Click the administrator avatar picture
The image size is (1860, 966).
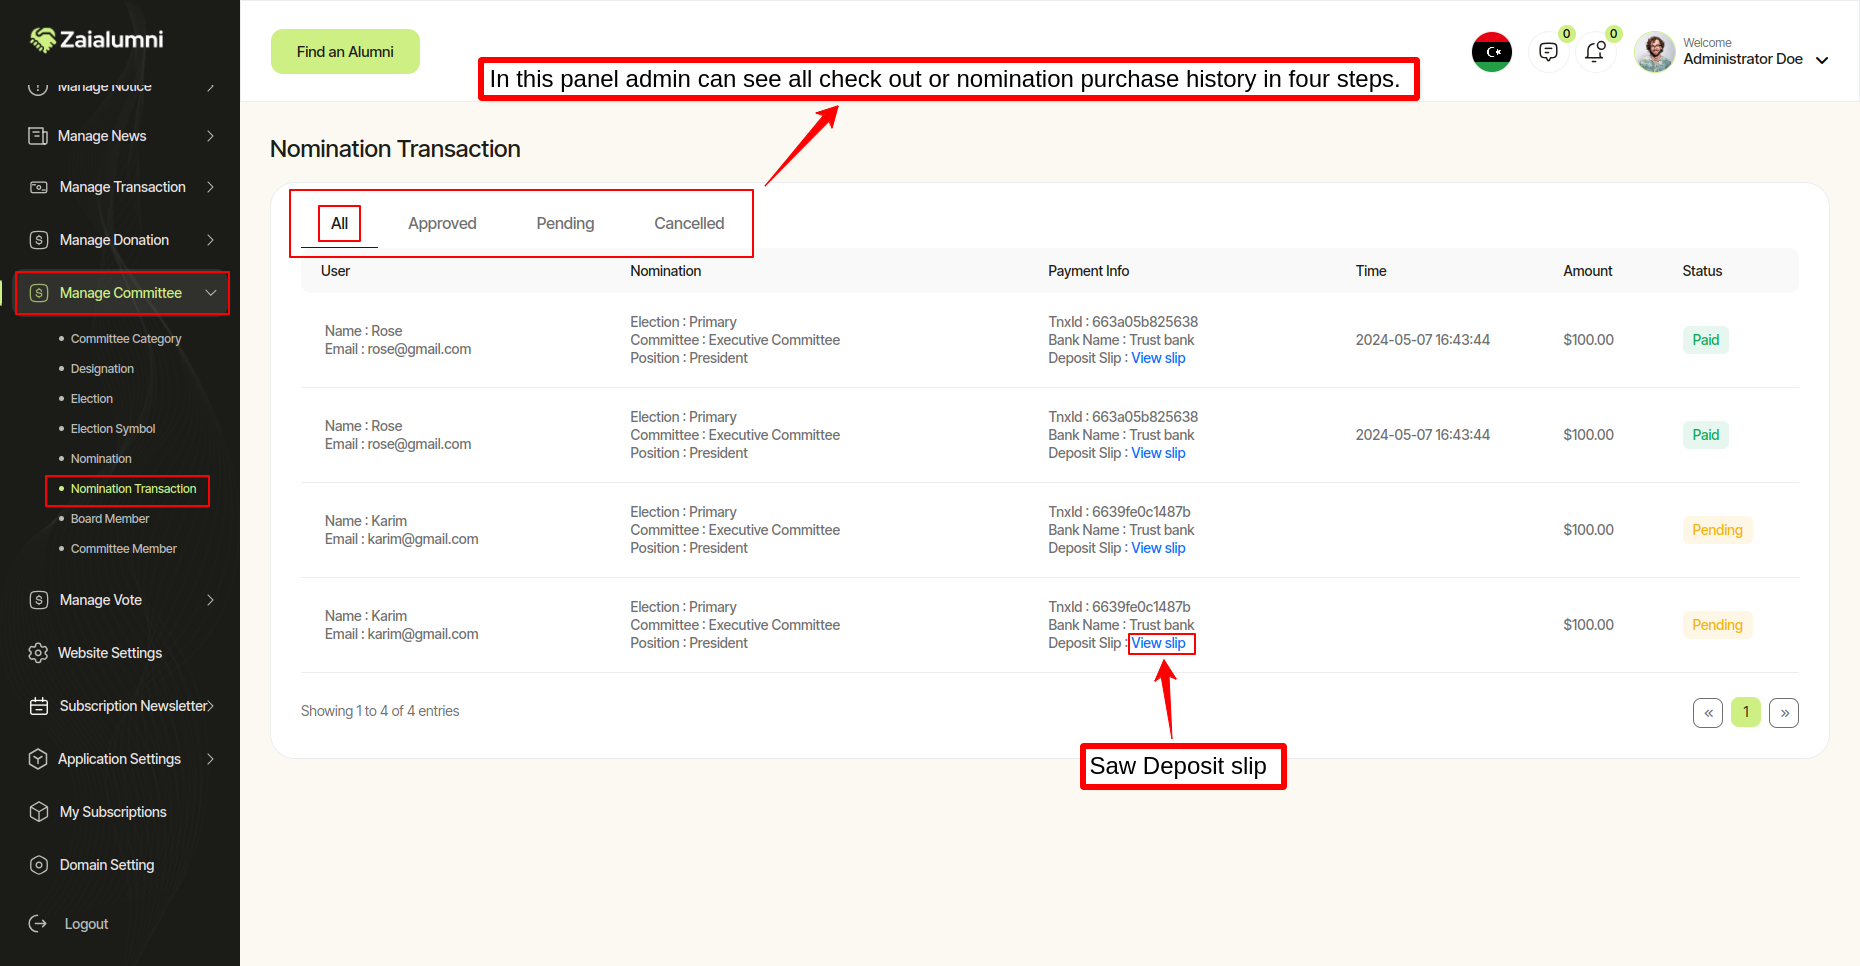(x=1654, y=52)
